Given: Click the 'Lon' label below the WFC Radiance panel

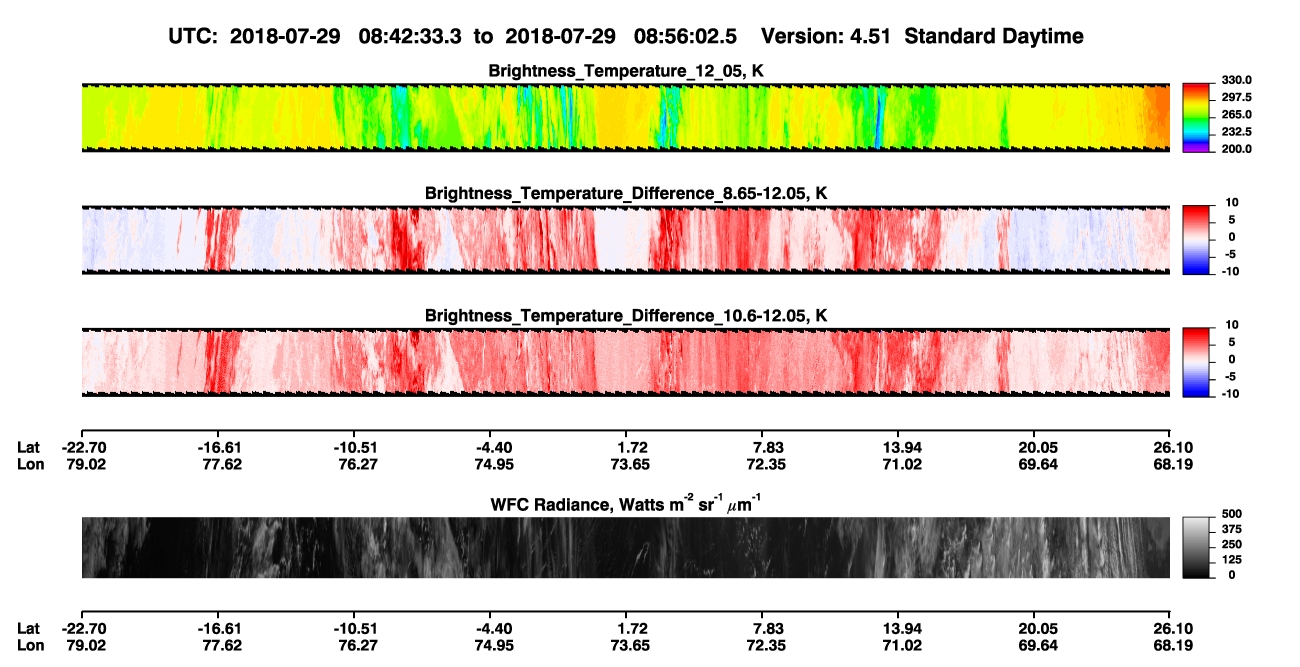Looking at the screenshot, I should point(30,644).
